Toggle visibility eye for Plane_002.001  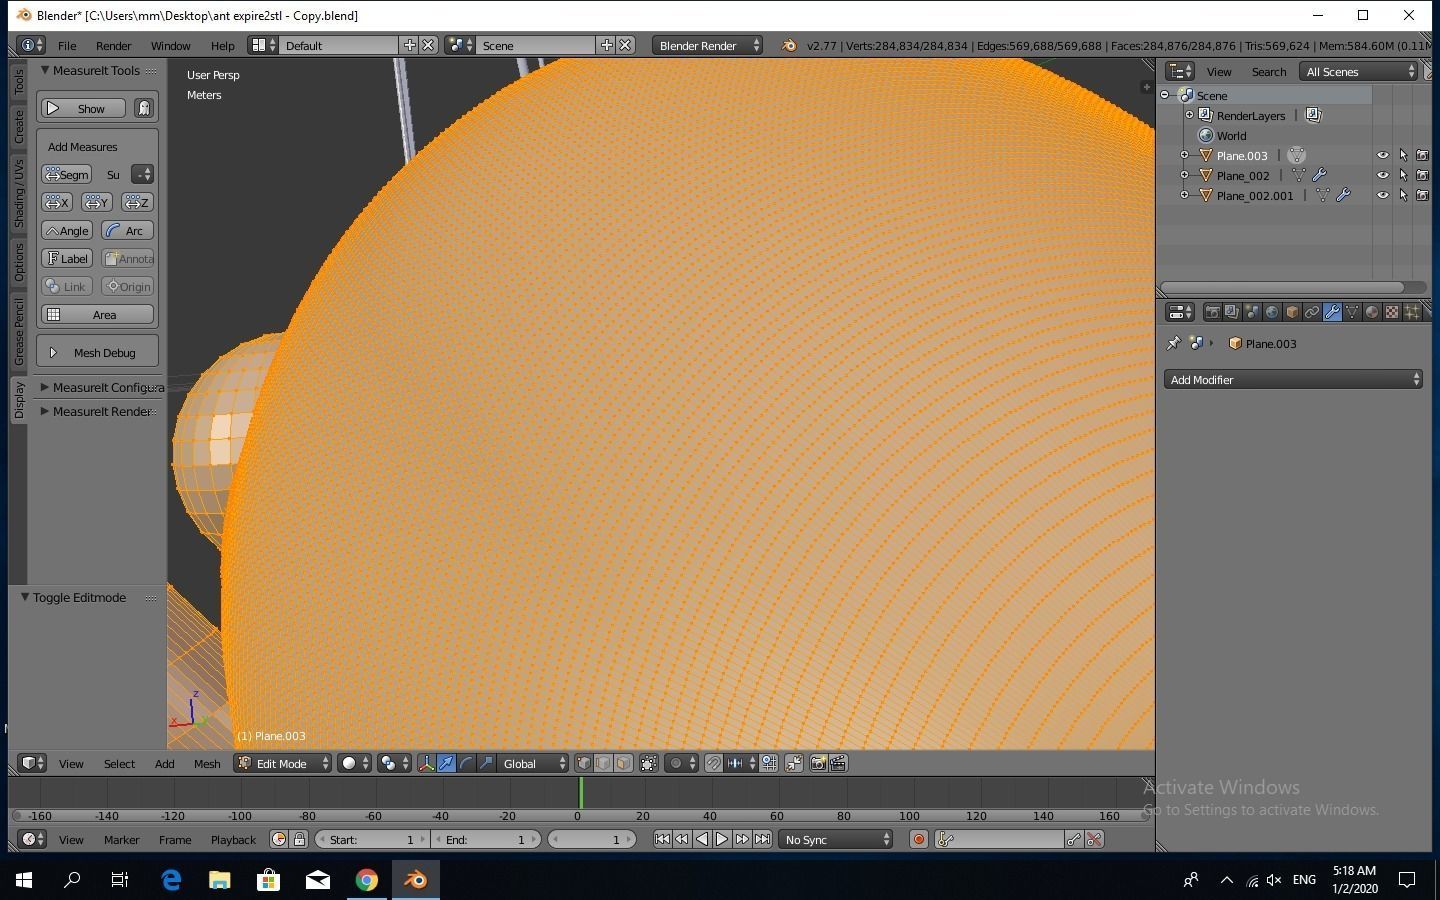pos(1383,195)
